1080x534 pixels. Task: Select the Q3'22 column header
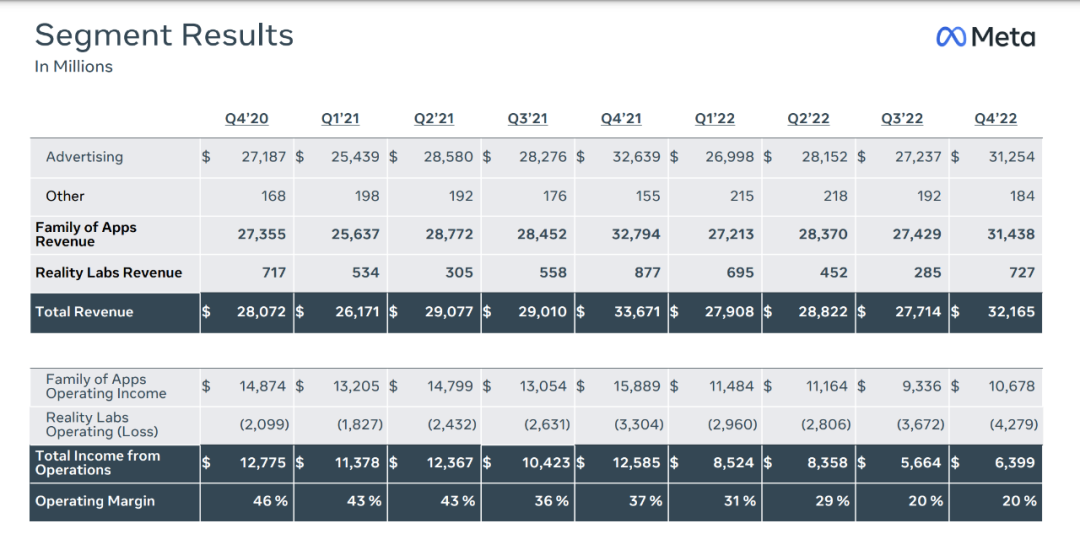[x=902, y=119]
